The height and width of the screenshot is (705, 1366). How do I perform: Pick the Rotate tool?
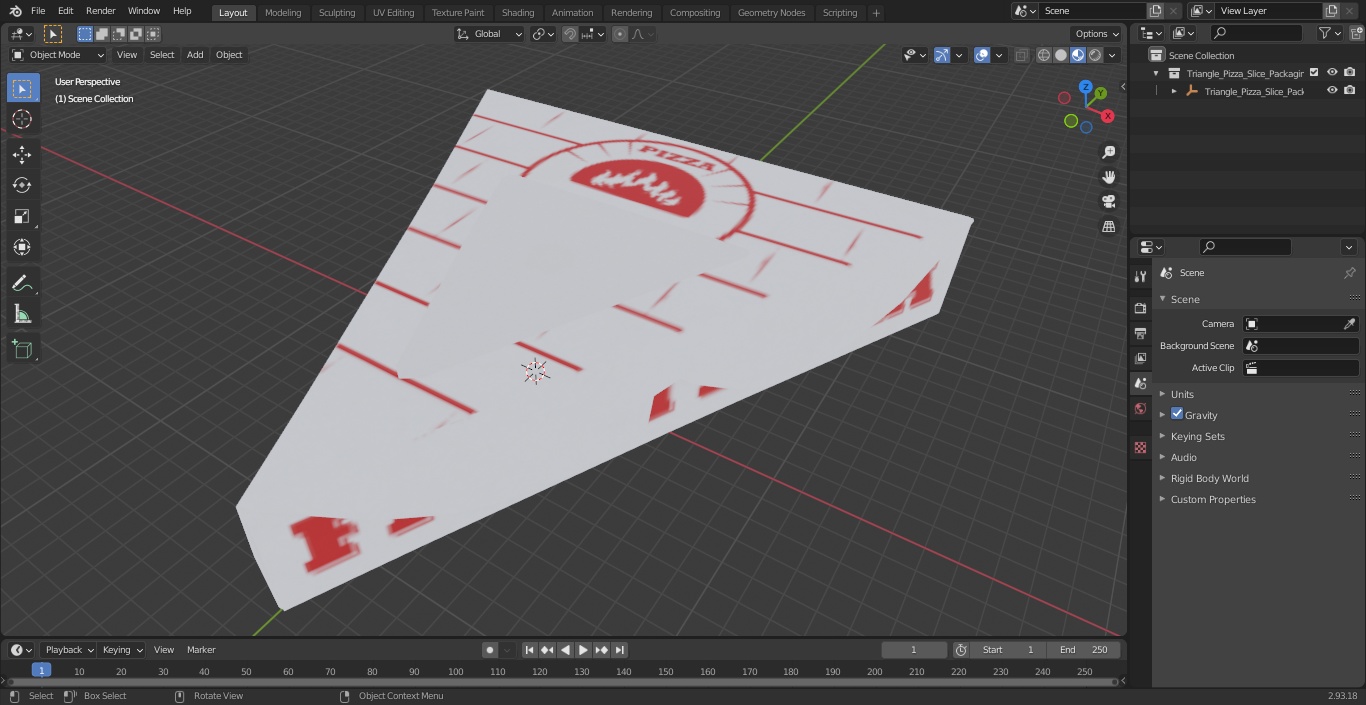(x=22, y=185)
